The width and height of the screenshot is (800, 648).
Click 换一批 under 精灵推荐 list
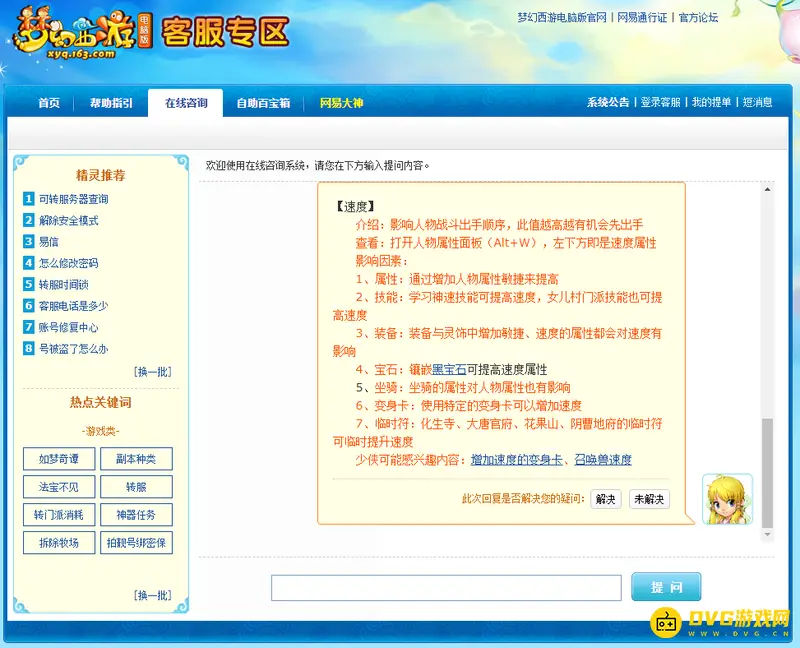tap(153, 372)
